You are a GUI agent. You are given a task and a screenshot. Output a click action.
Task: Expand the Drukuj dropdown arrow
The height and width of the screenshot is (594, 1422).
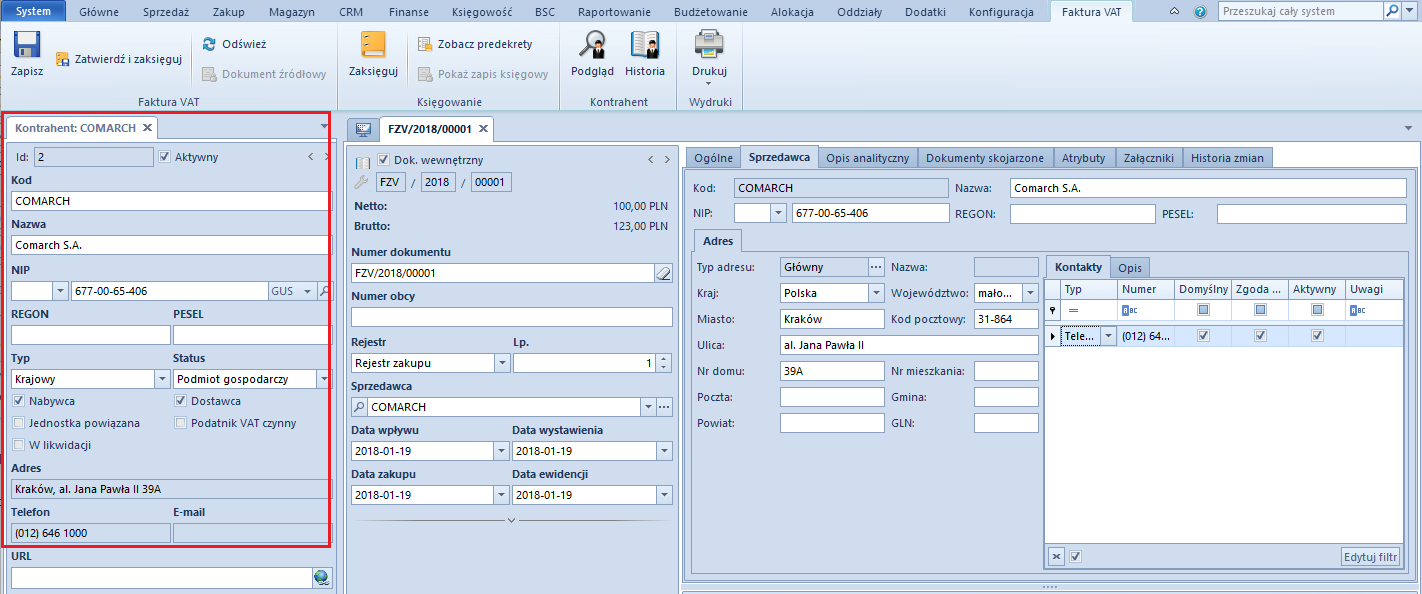709,83
